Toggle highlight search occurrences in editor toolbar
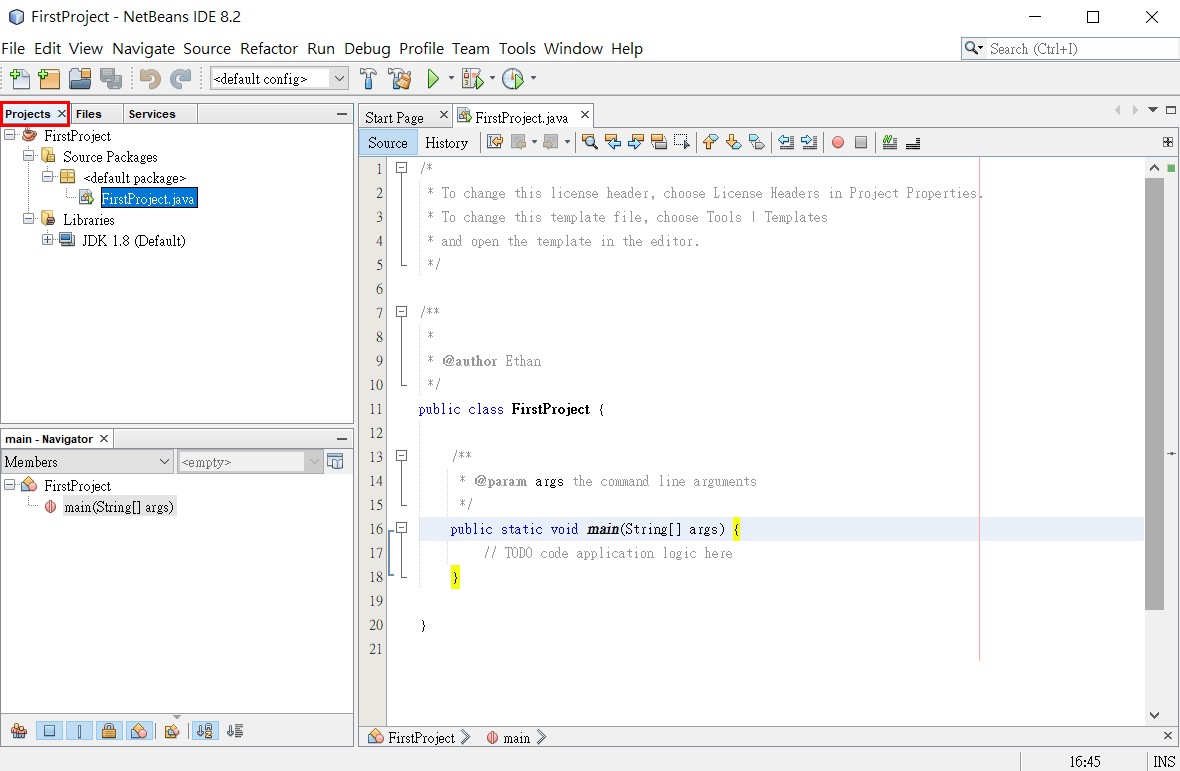Screen dimensions: 1180x771 tap(657, 142)
